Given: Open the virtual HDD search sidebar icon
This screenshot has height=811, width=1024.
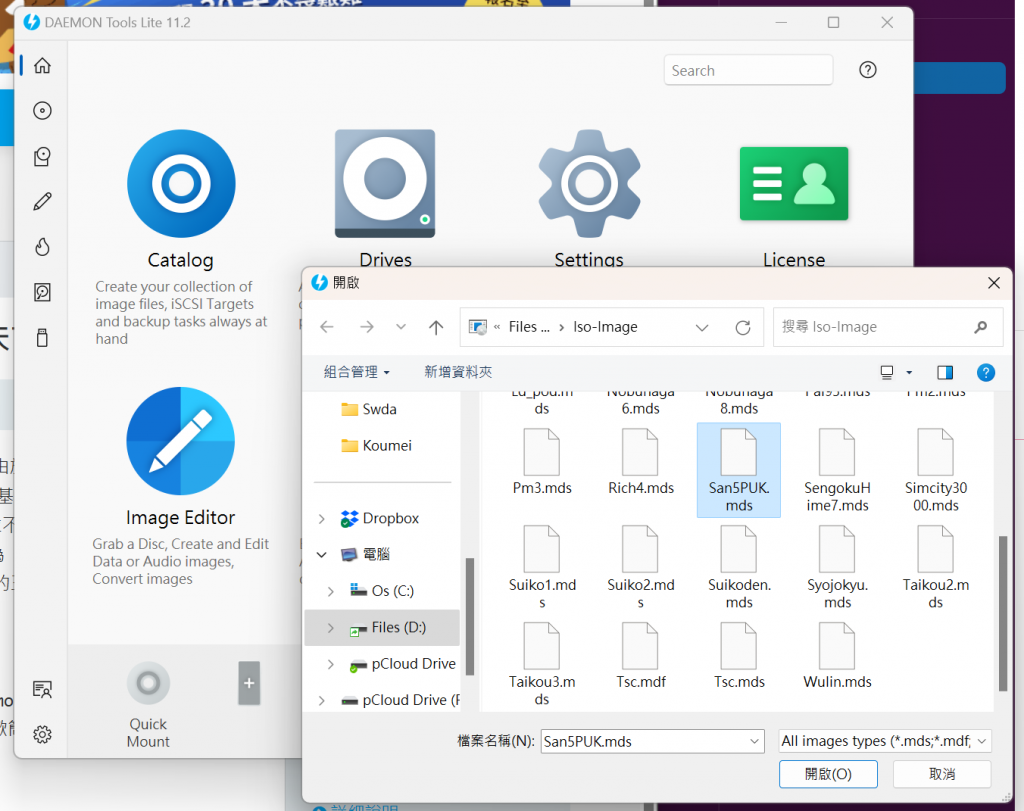Looking at the screenshot, I should pos(42,293).
